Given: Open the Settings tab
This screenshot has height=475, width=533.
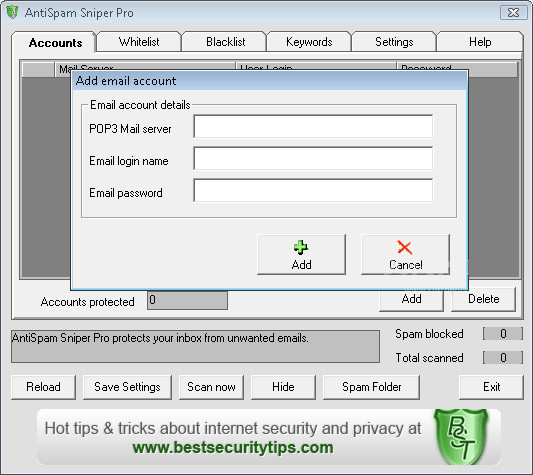Looking at the screenshot, I should pos(394,42).
